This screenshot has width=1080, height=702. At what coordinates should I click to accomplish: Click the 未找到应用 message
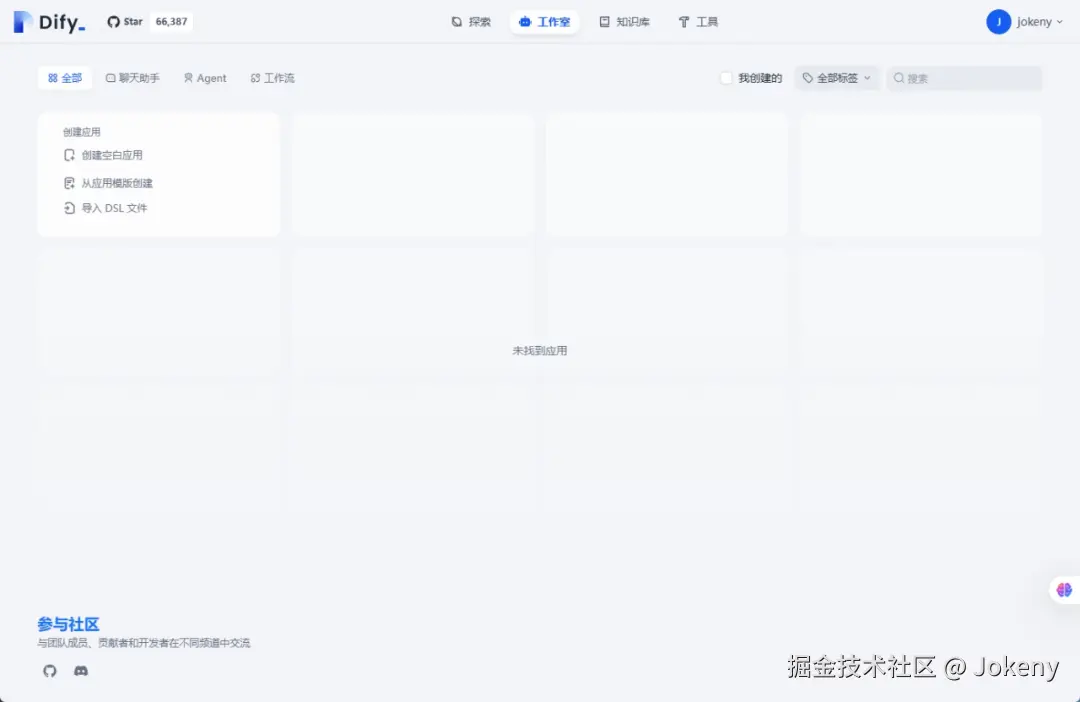pyautogui.click(x=539, y=351)
